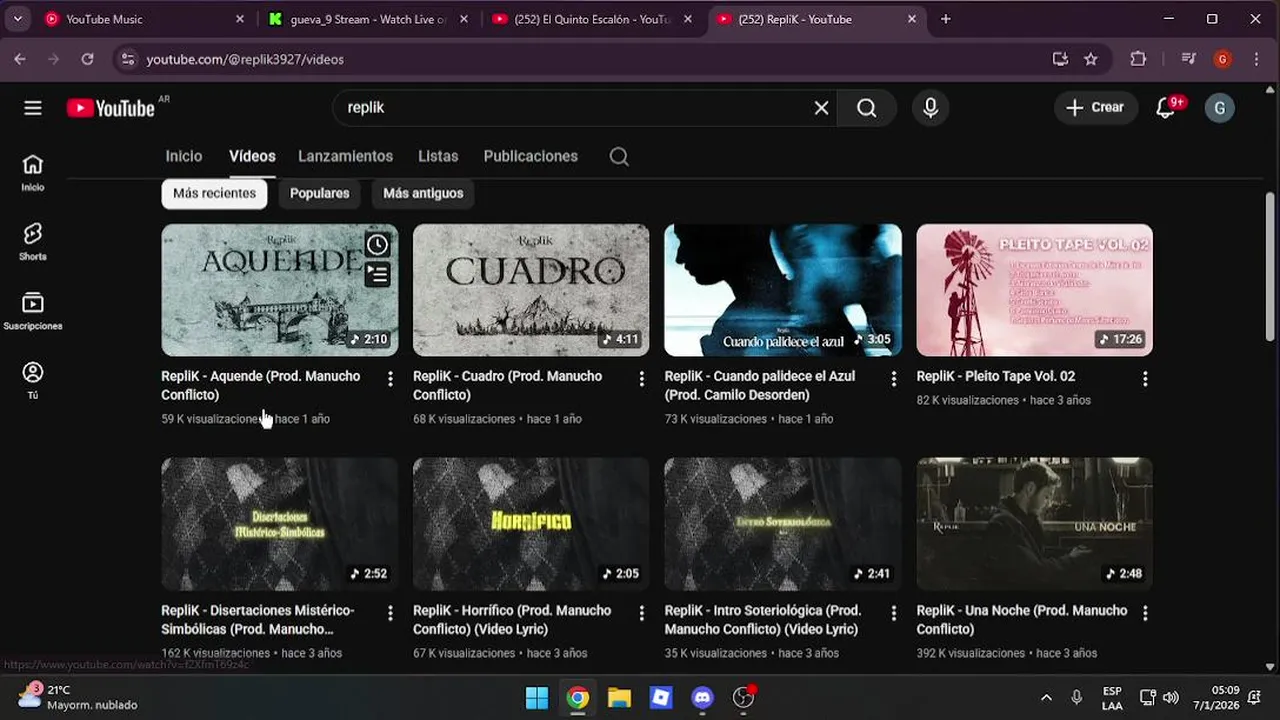Open RepliK - Pleito Tape Vol. 02 title
The height and width of the screenshot is (720, 1280).
(x=996, y=376)
